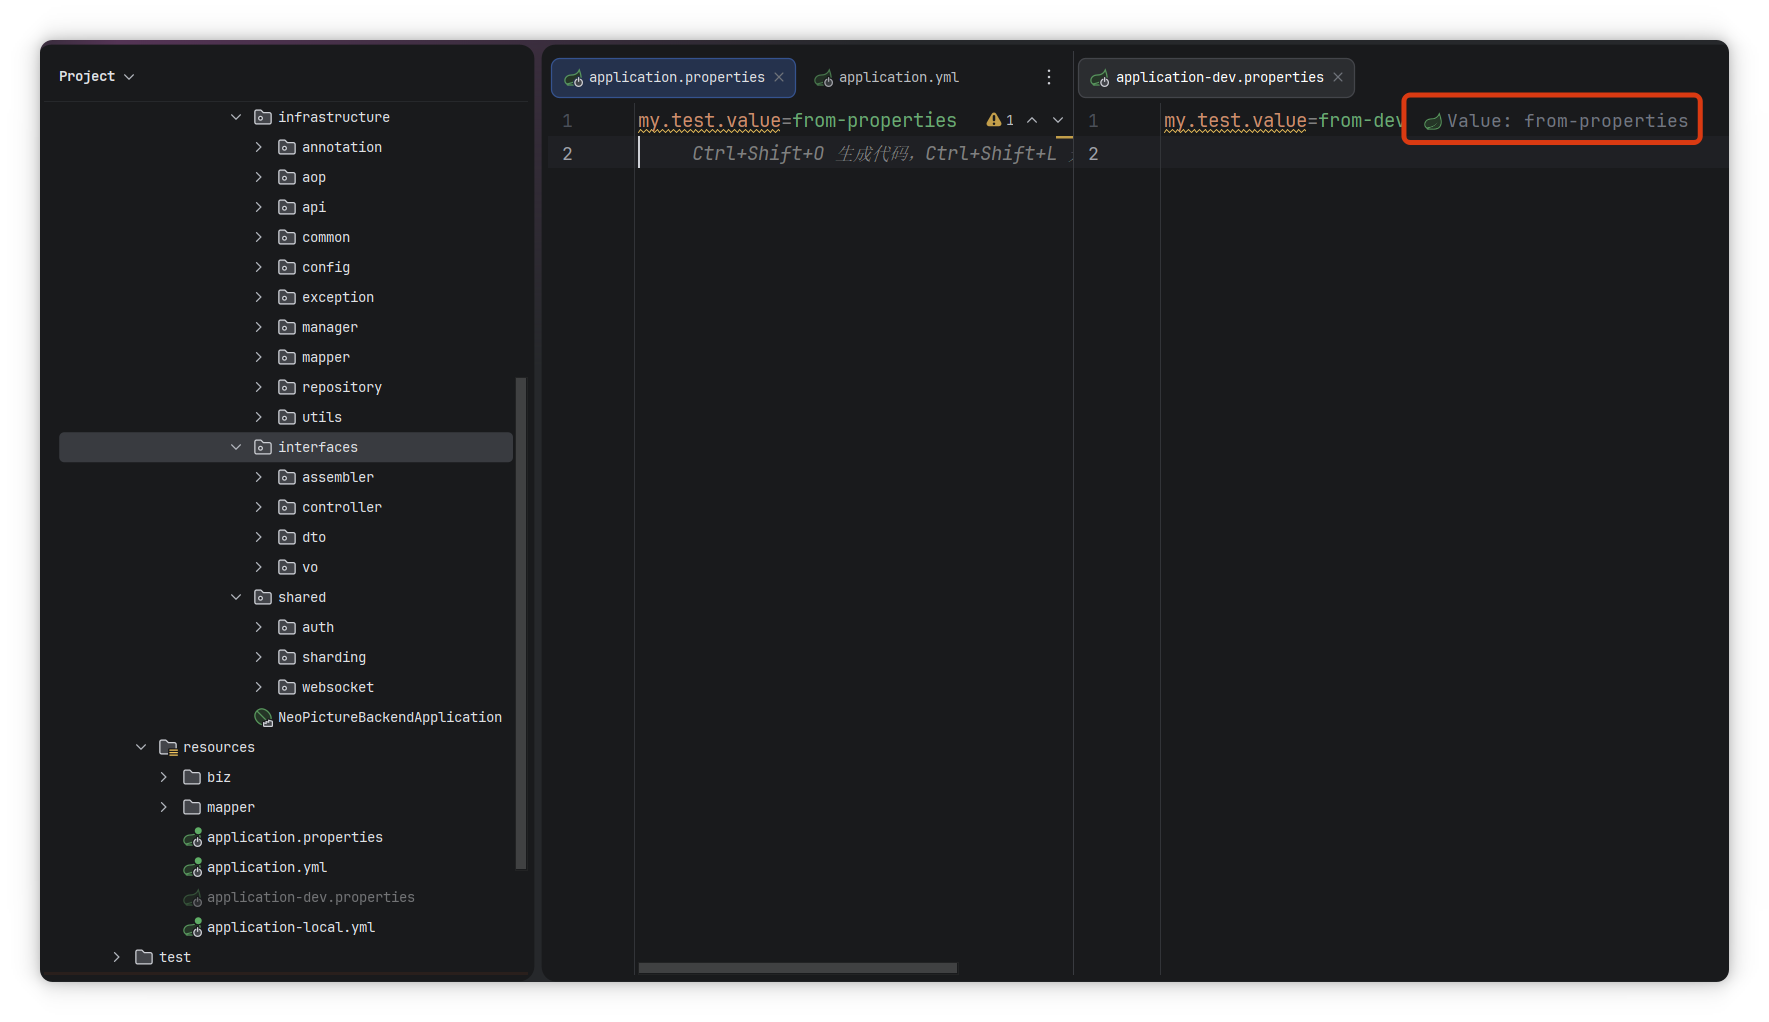
Task: Expand the controller package
Action: [259, 507]
